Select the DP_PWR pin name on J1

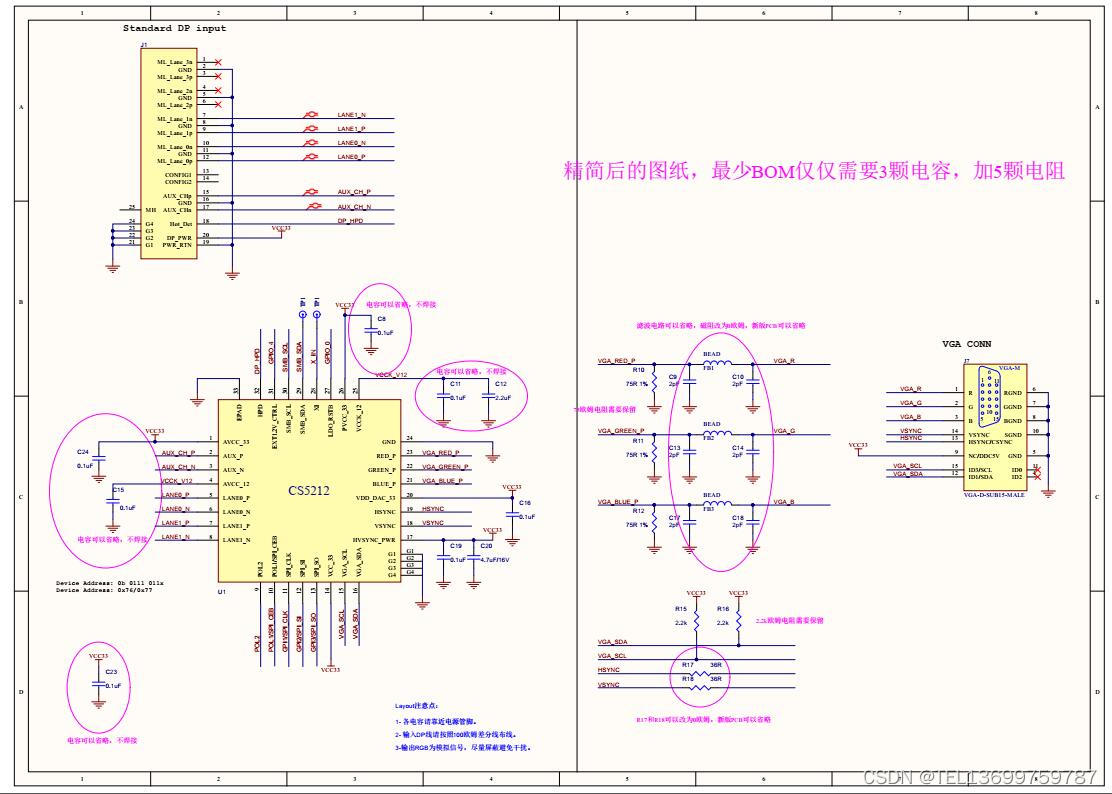coord(179,237)
